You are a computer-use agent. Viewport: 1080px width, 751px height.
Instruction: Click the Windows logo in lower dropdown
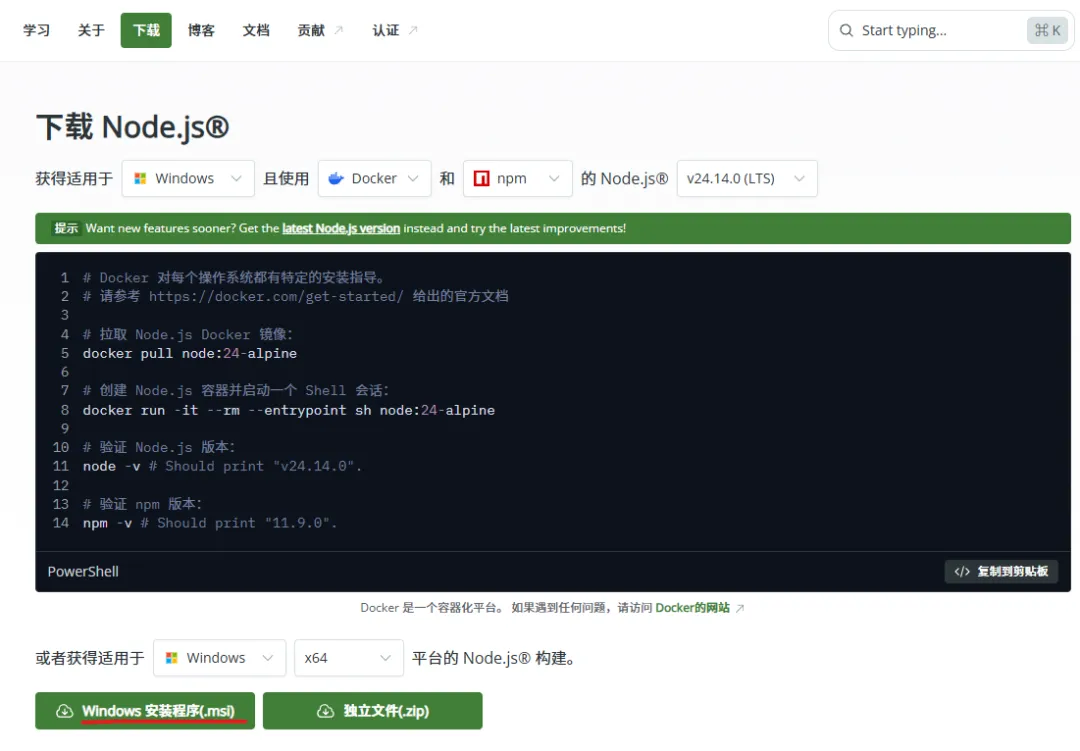[x=172, y=658]
